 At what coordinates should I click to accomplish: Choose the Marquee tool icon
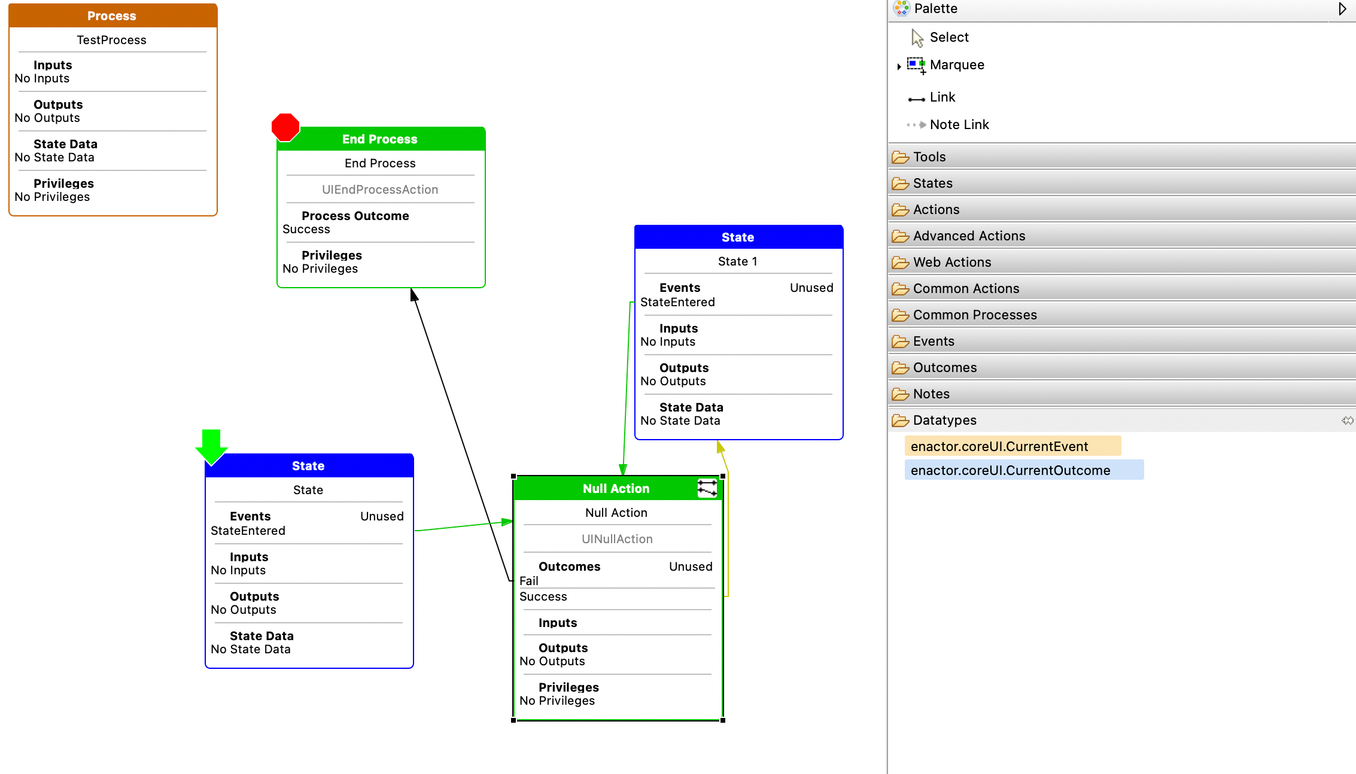click(916, 65)
